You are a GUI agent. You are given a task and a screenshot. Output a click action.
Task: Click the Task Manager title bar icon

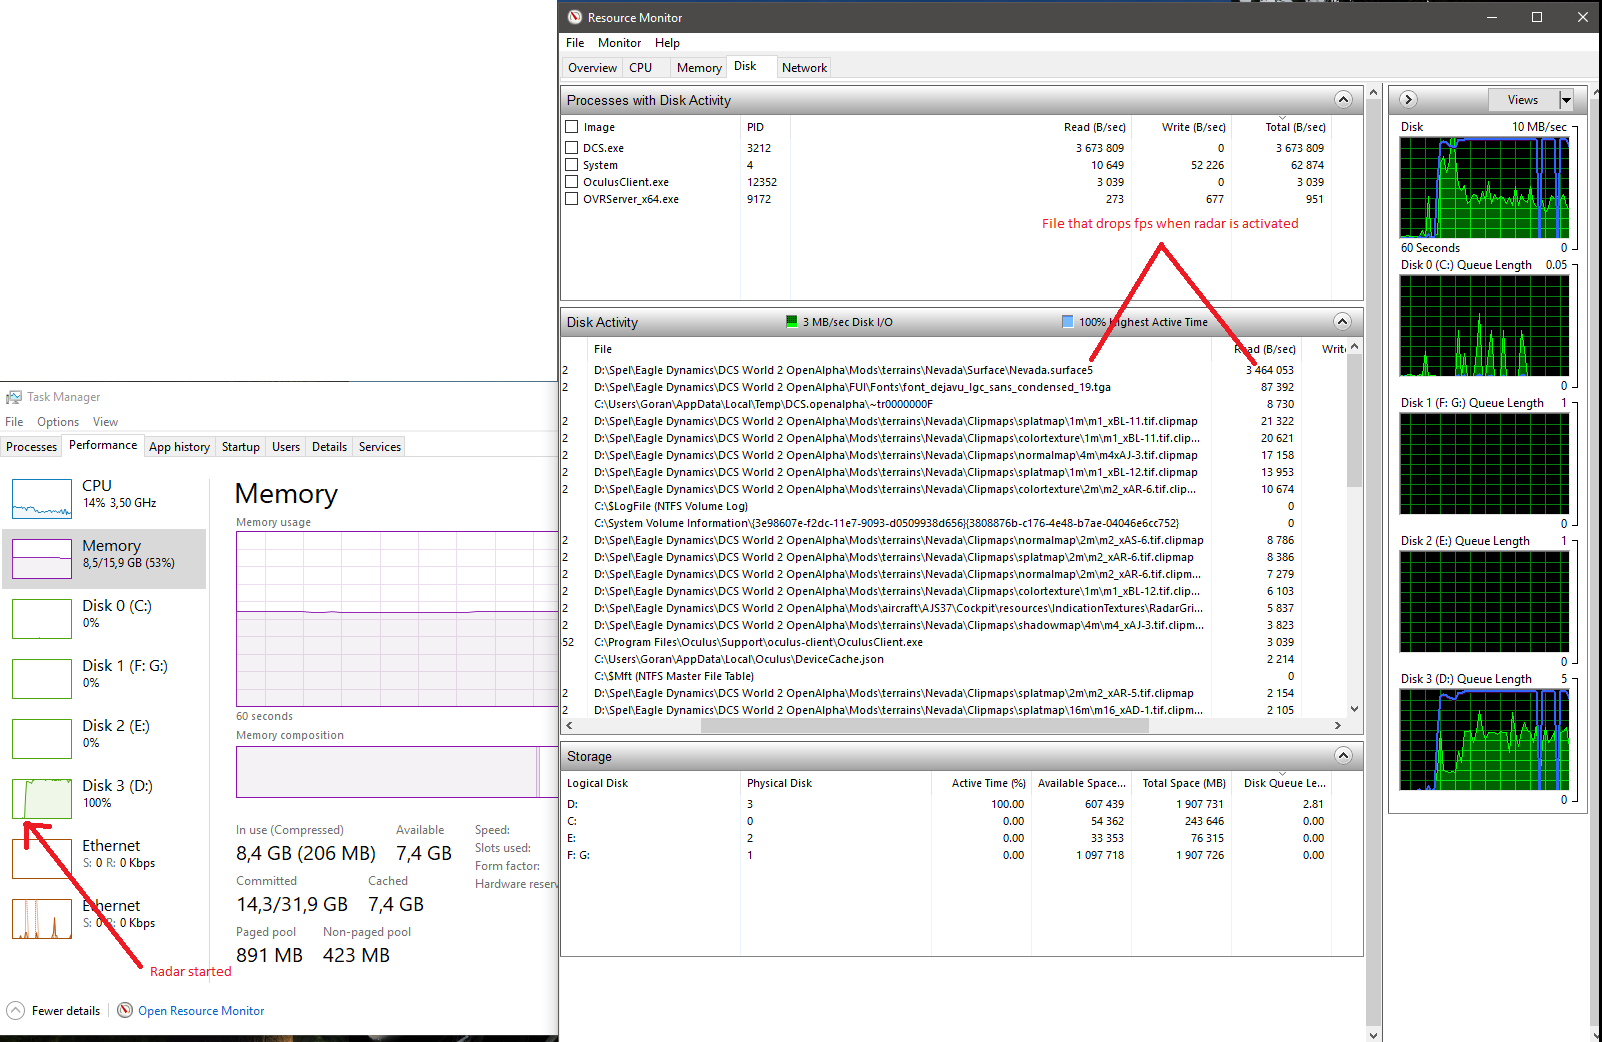click(x=14, y=397)
